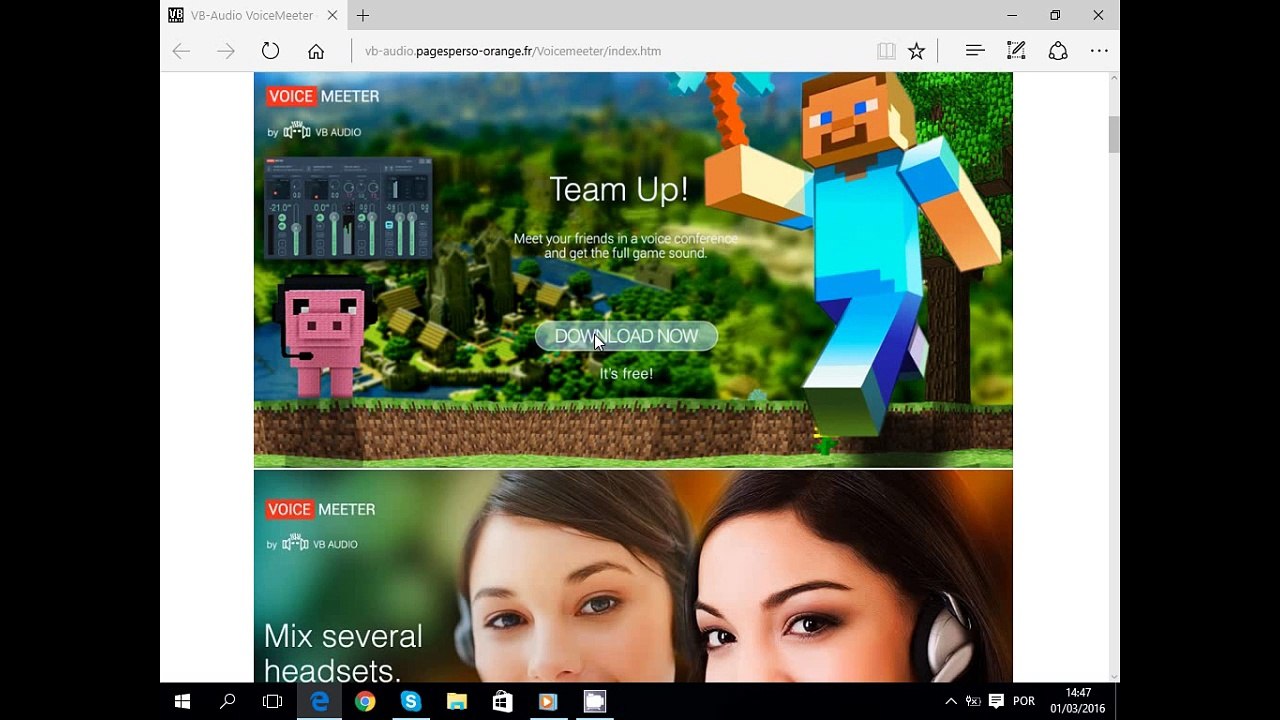Go back to the previous page
This screenshot has height=720, width=1280.
[181, 51]
